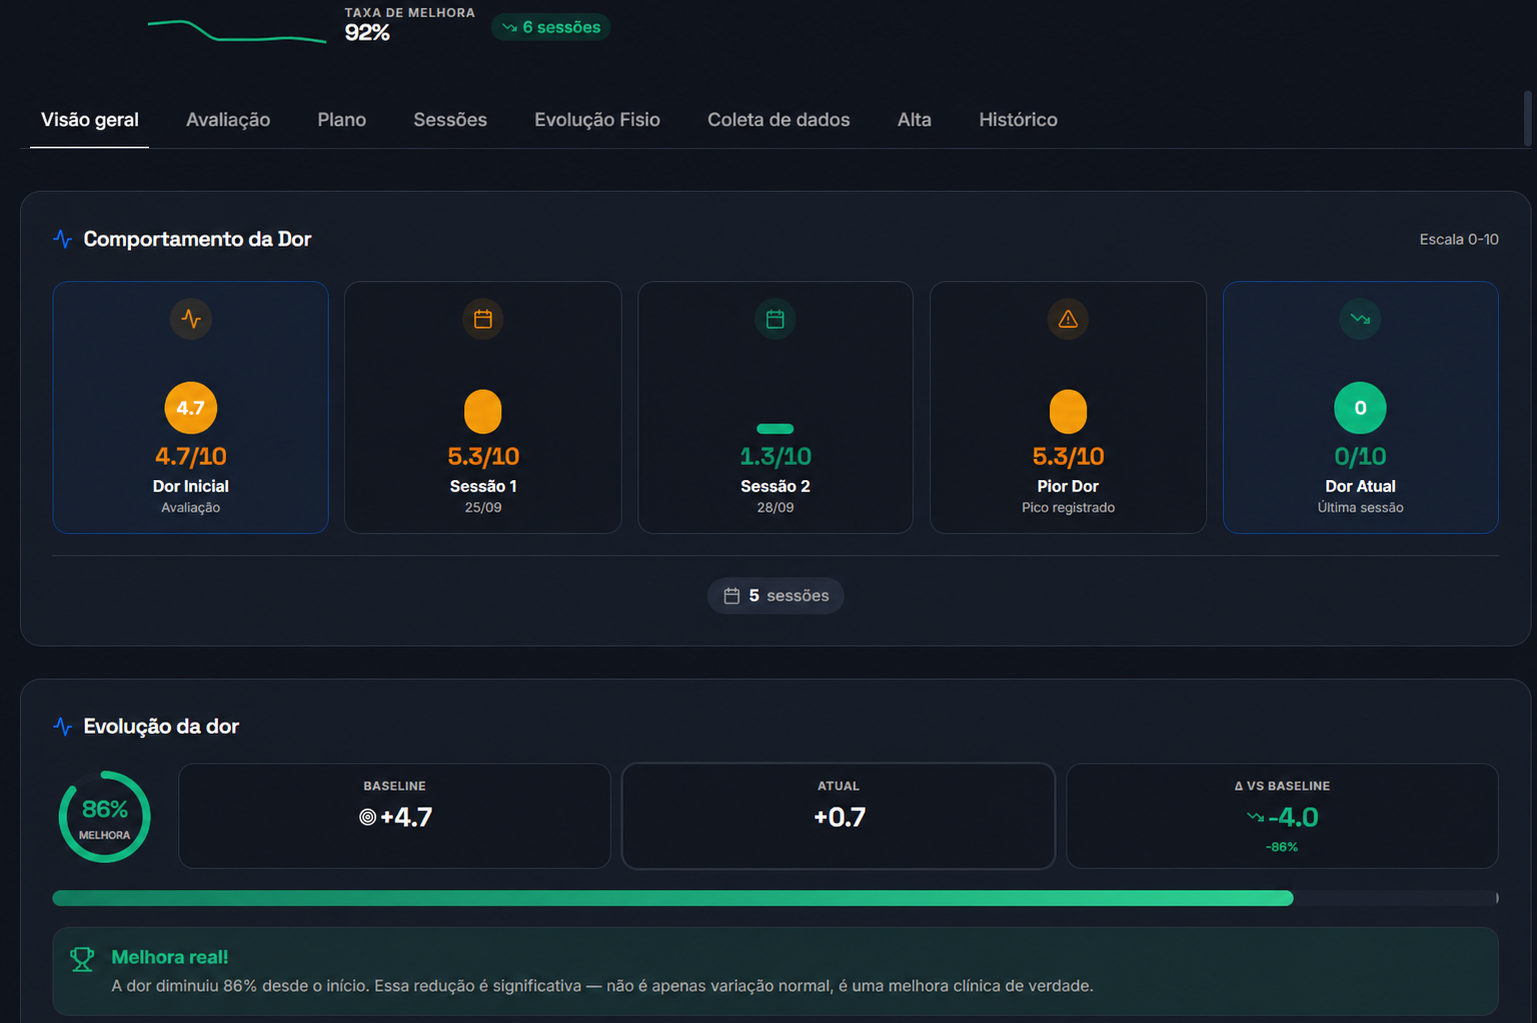Click the down-trend arrow beside -4.0
The width and height of the screenshot is (1537, 1023).
tap(1255, 817)
